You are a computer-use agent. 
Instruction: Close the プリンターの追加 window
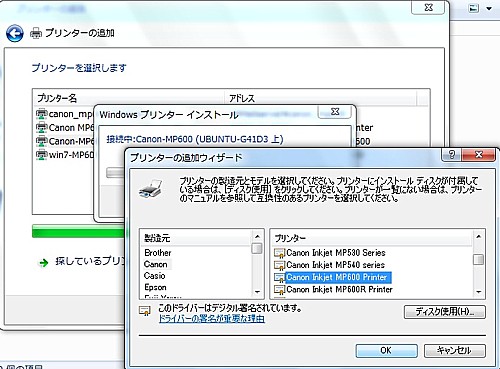(428, 7)
